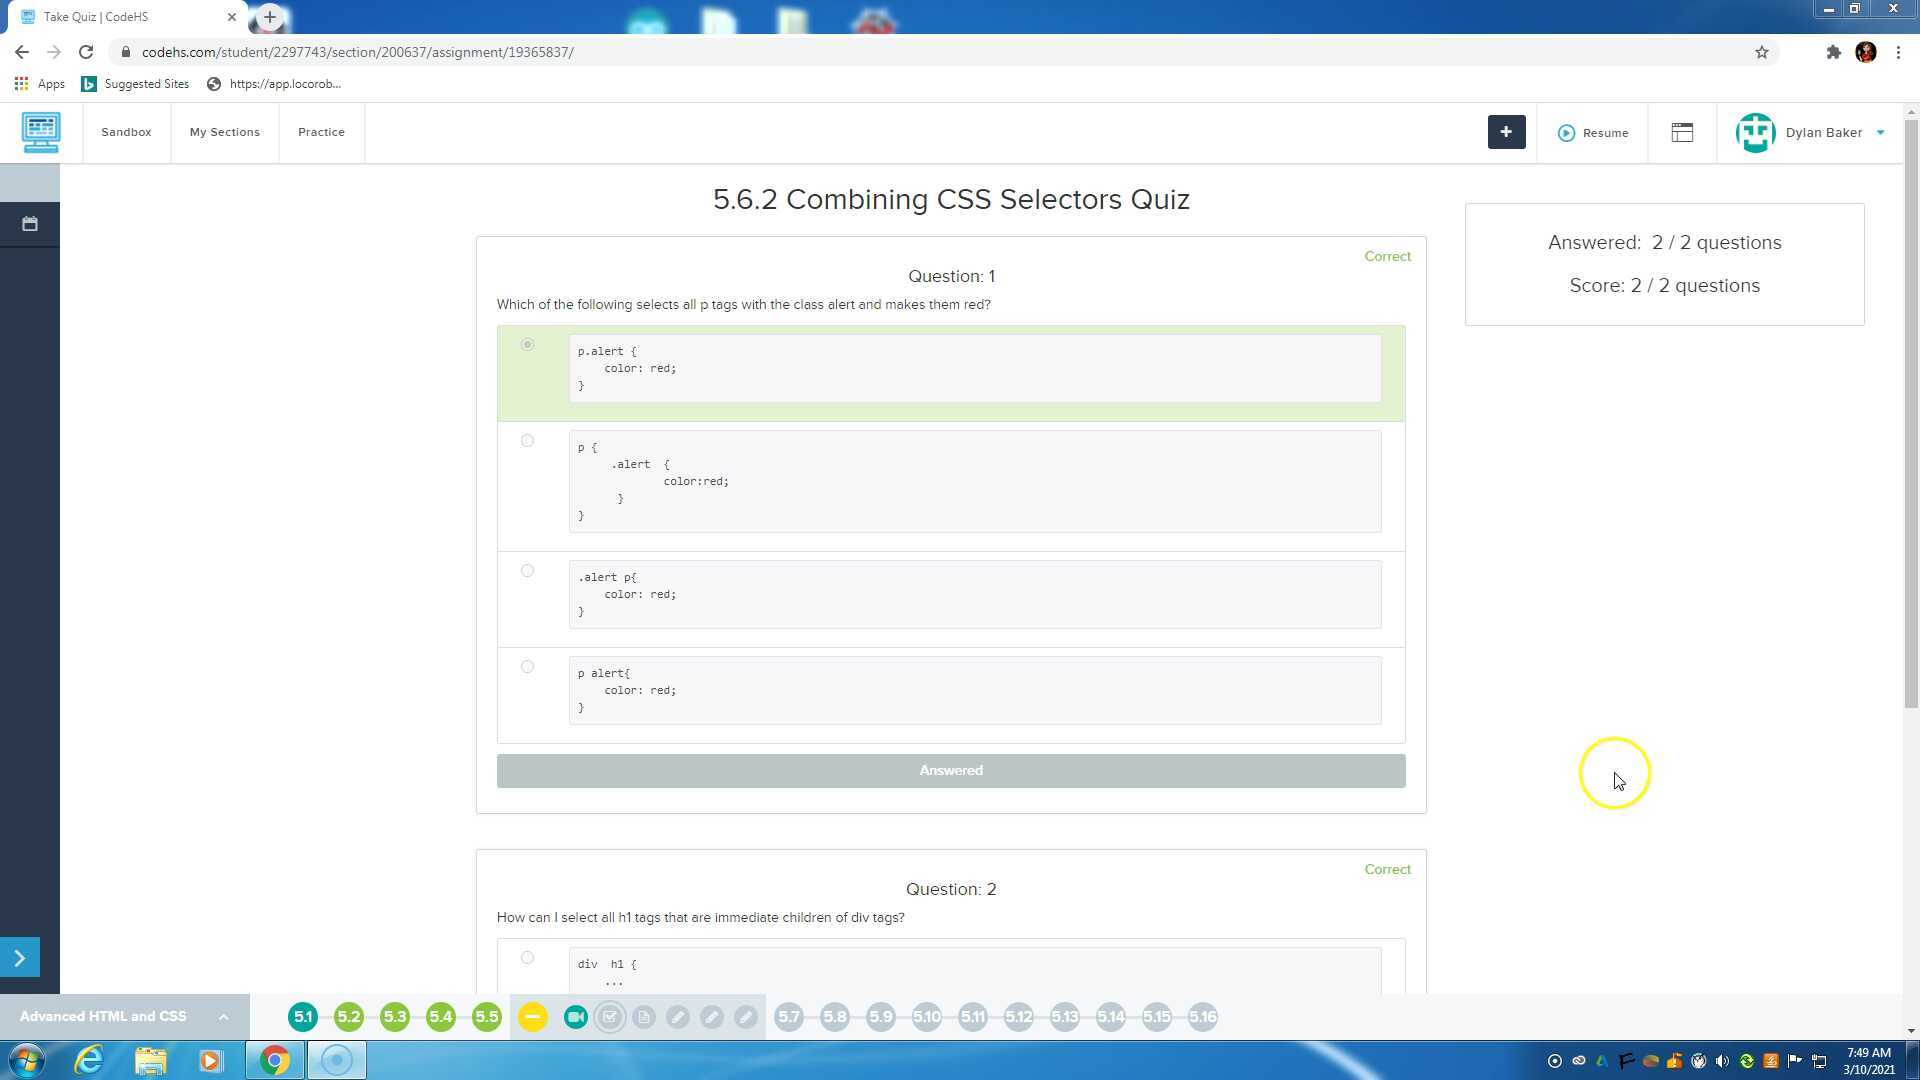1920x1080 pixels.
Task: Select the p.alert answer radio button
Action: coord(527,344)
